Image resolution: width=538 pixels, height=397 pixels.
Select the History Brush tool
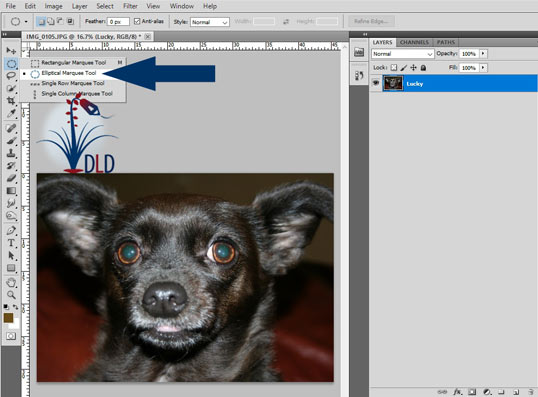(x=11, y=165)
